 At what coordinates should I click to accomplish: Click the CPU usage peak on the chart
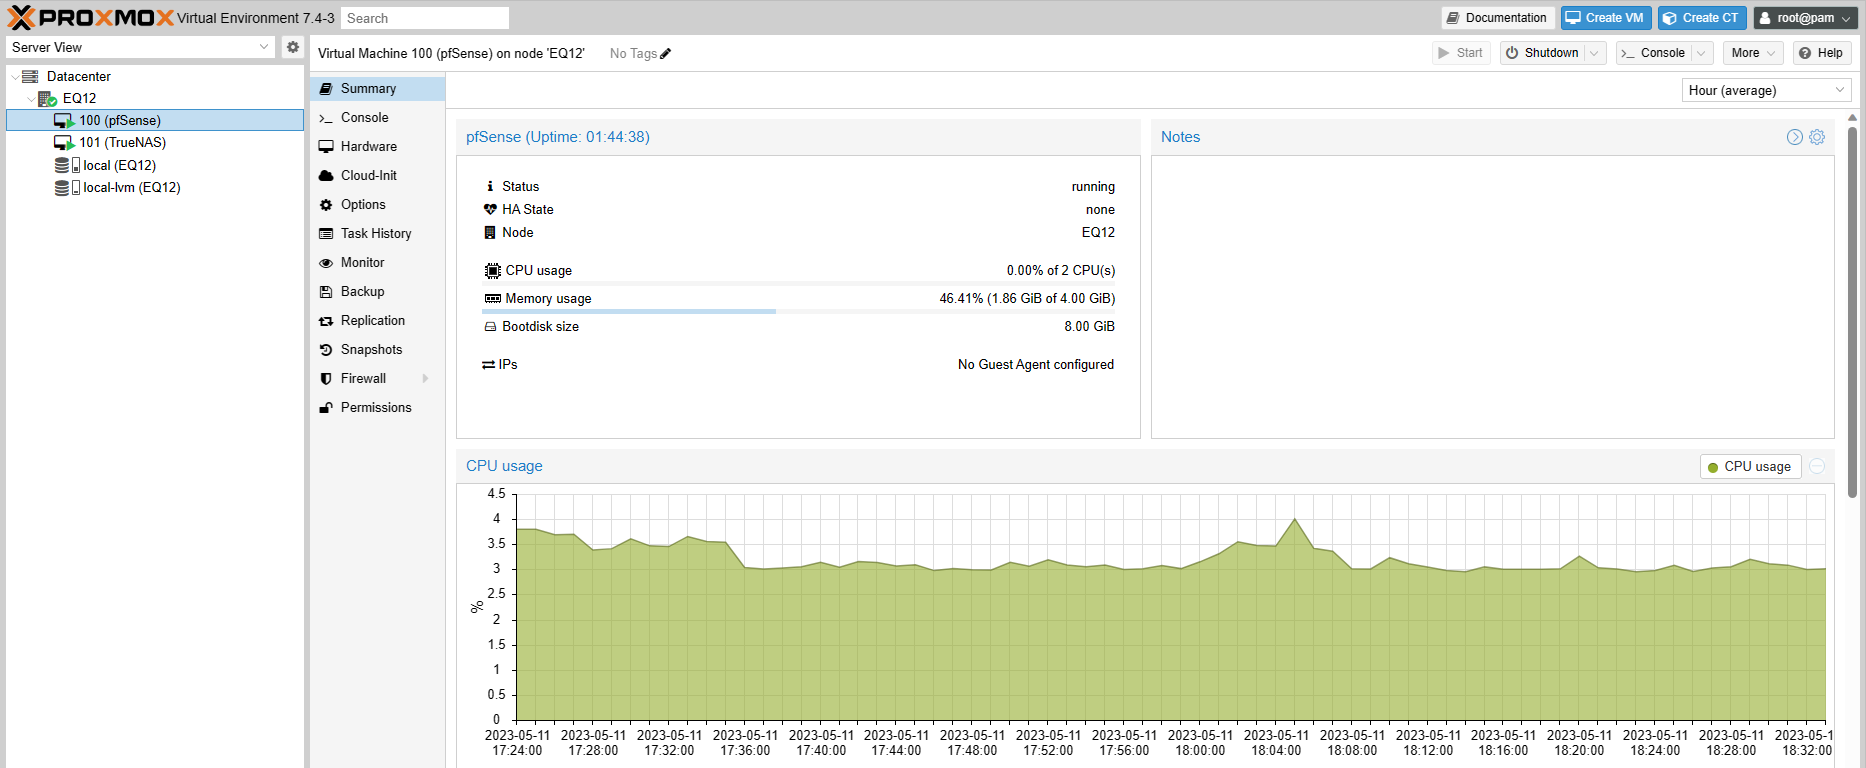1295,519
